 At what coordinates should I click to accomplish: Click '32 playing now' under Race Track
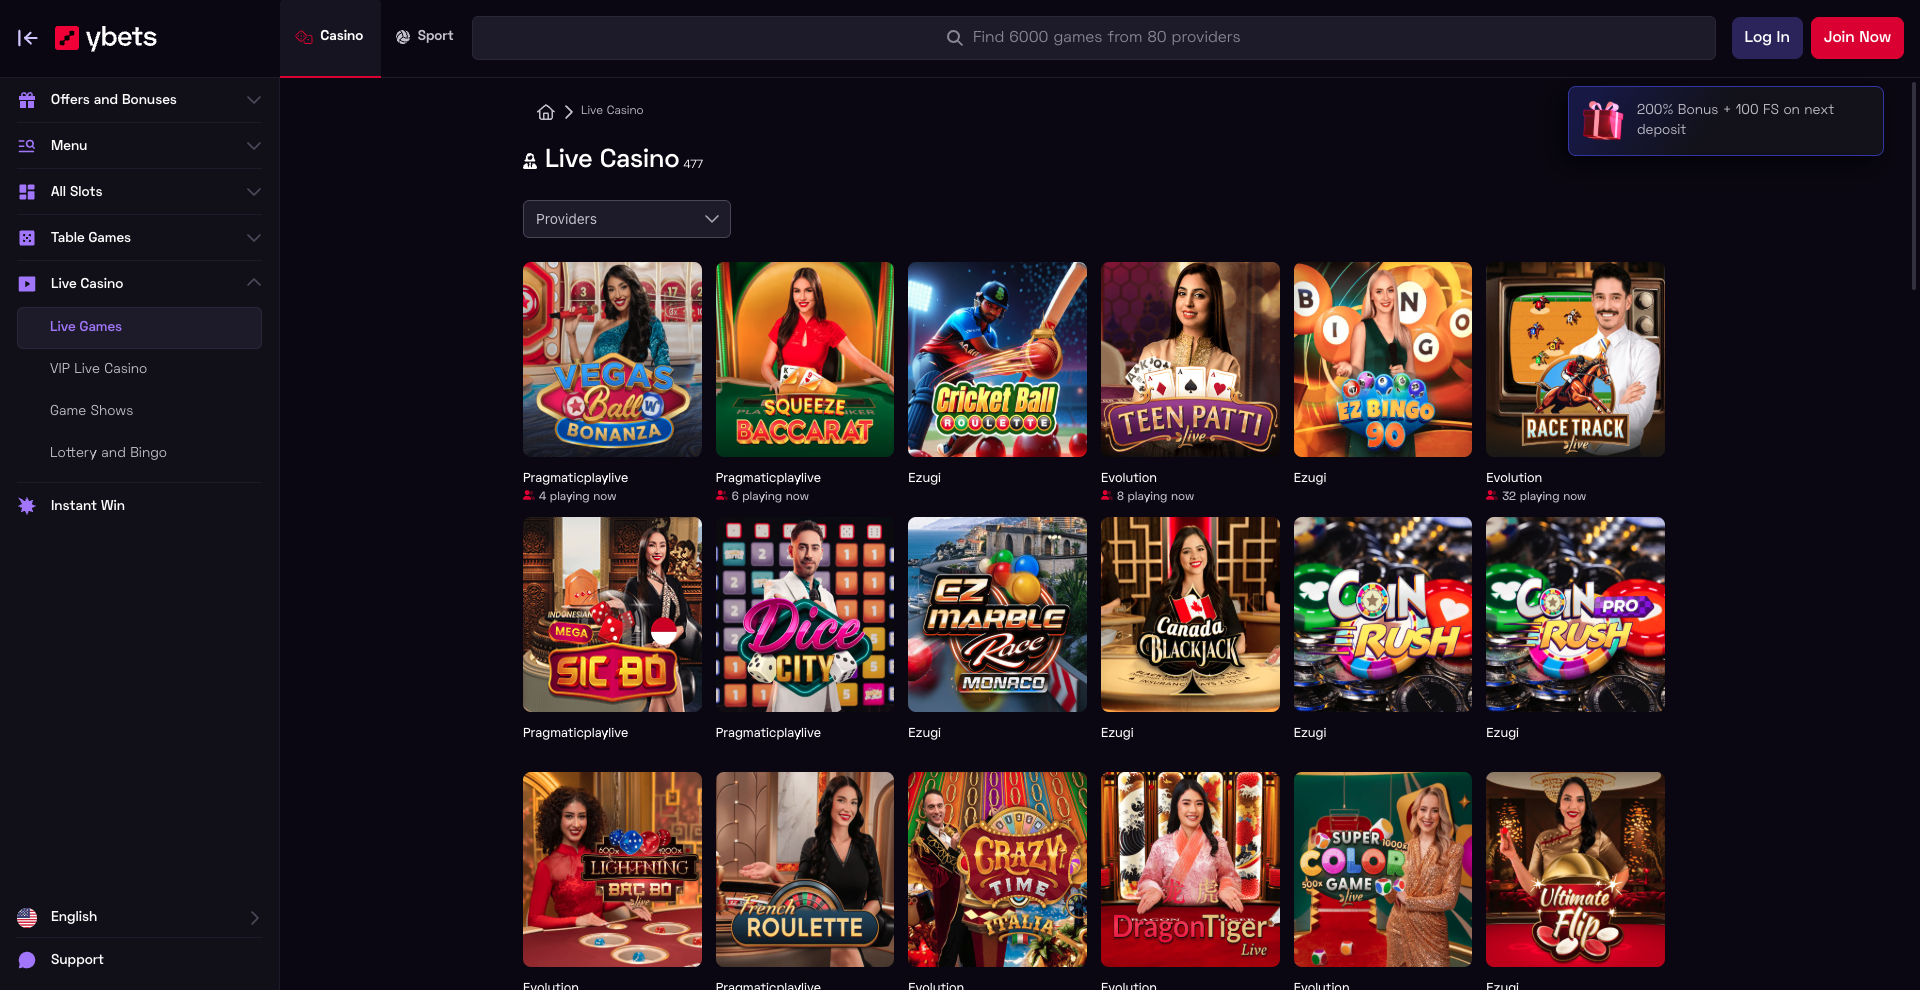1543,497
